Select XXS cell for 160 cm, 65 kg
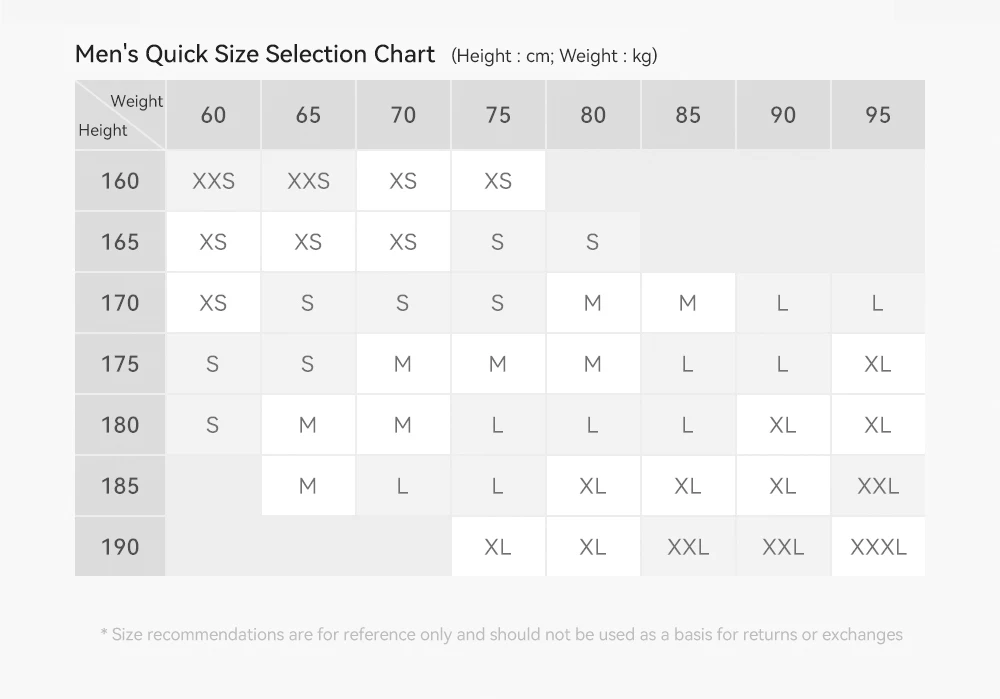Image resolution: width=1000 pixels, height=699 pixels. click(308, 181)
